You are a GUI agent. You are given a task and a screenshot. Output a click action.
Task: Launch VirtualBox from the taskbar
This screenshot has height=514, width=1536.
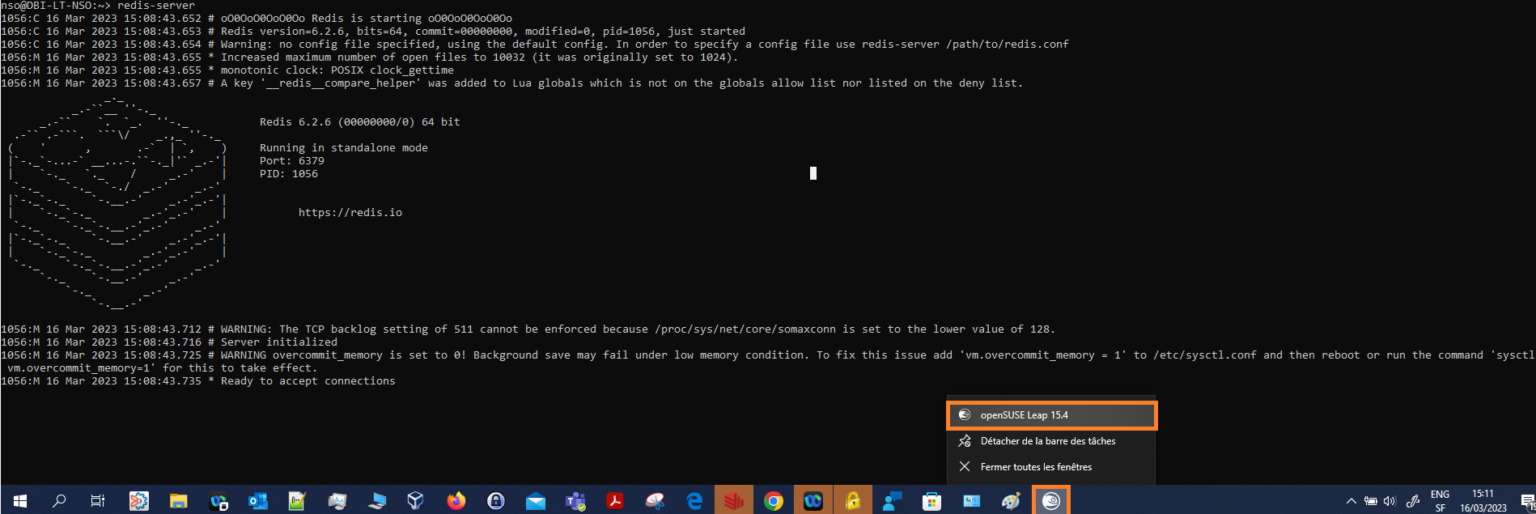[x=416, y=501]
